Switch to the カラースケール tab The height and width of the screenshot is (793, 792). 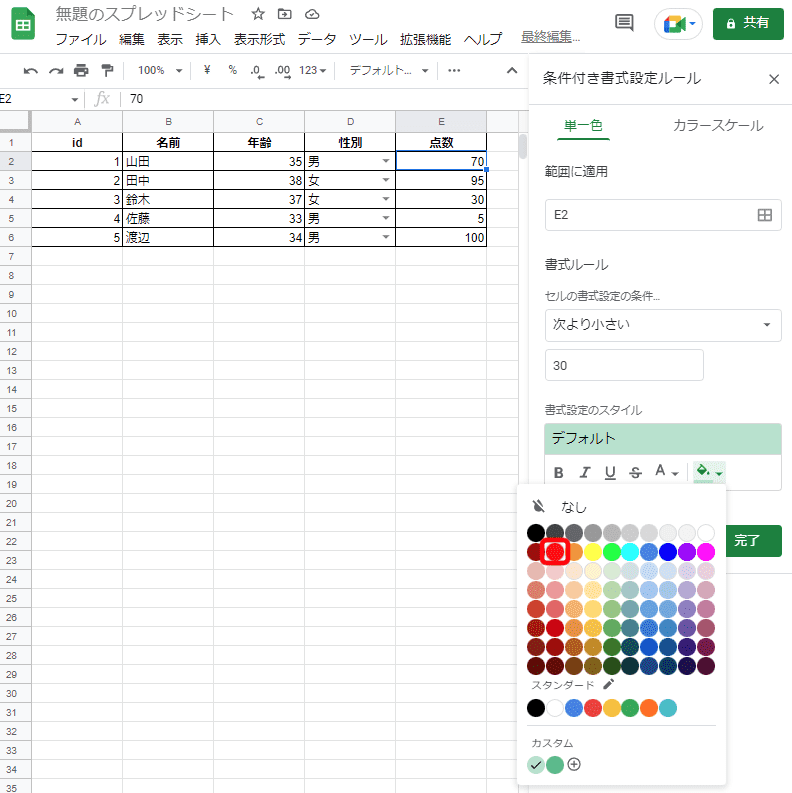[717, 125]
